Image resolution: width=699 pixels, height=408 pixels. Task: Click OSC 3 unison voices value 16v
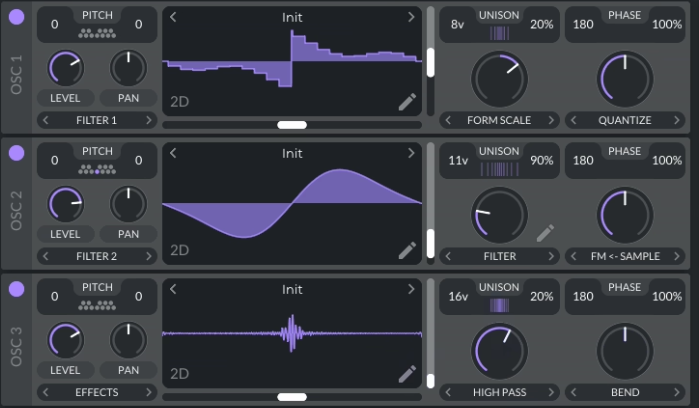(x=458, y=296)
